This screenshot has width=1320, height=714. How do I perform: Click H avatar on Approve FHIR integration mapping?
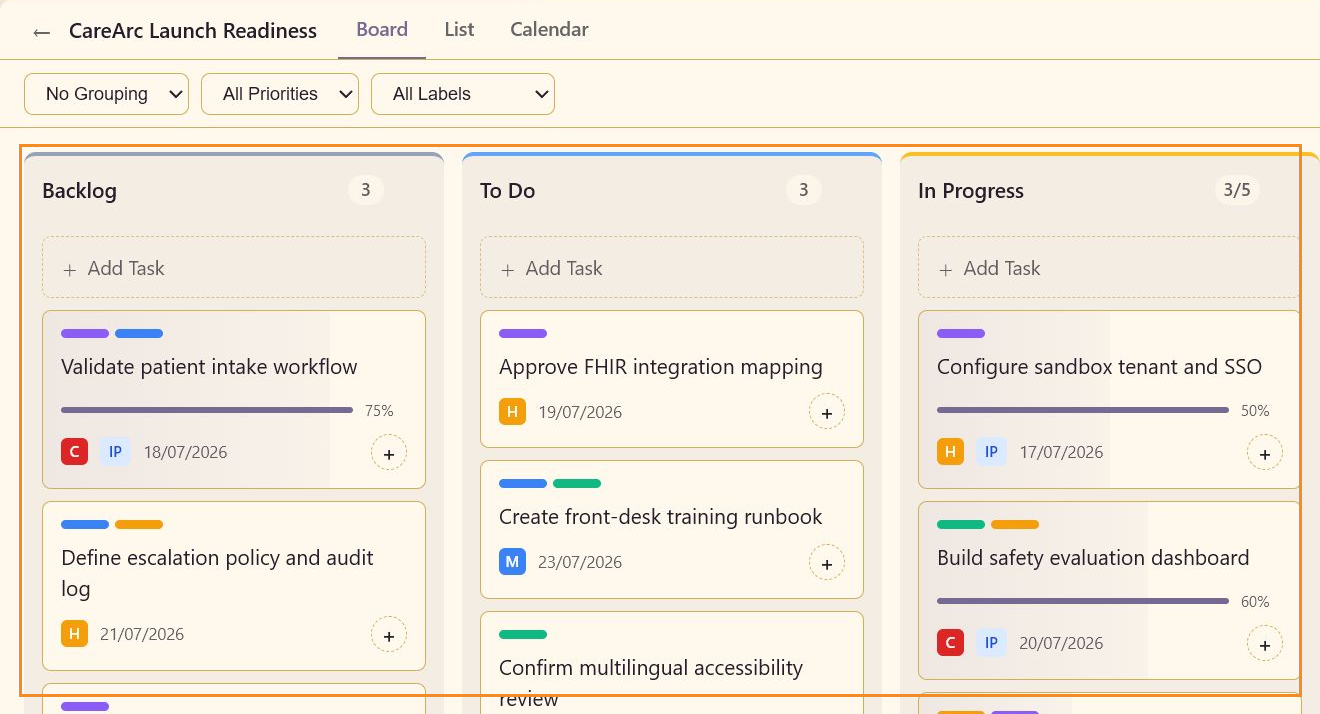tap(512, 412)
